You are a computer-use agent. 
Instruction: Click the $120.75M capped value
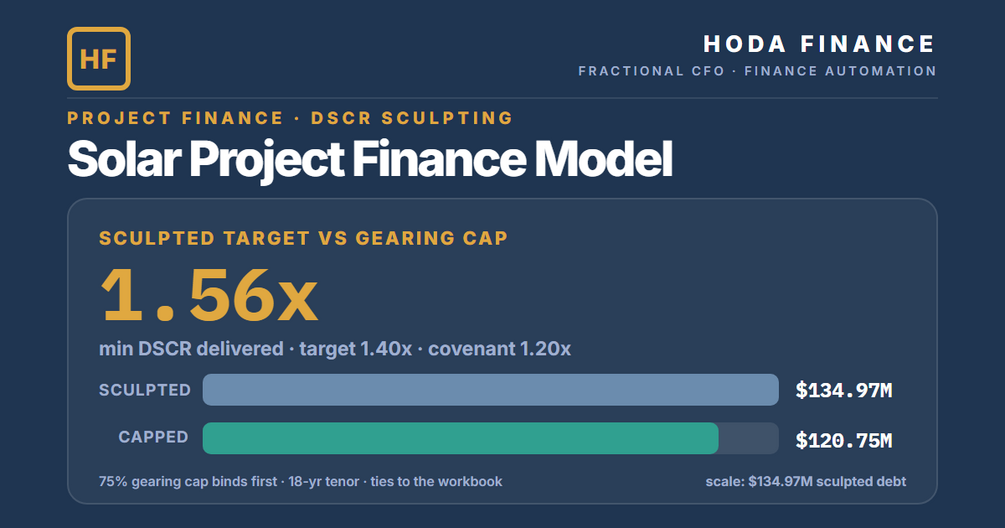pyautogui.click(x=843, y=440)
